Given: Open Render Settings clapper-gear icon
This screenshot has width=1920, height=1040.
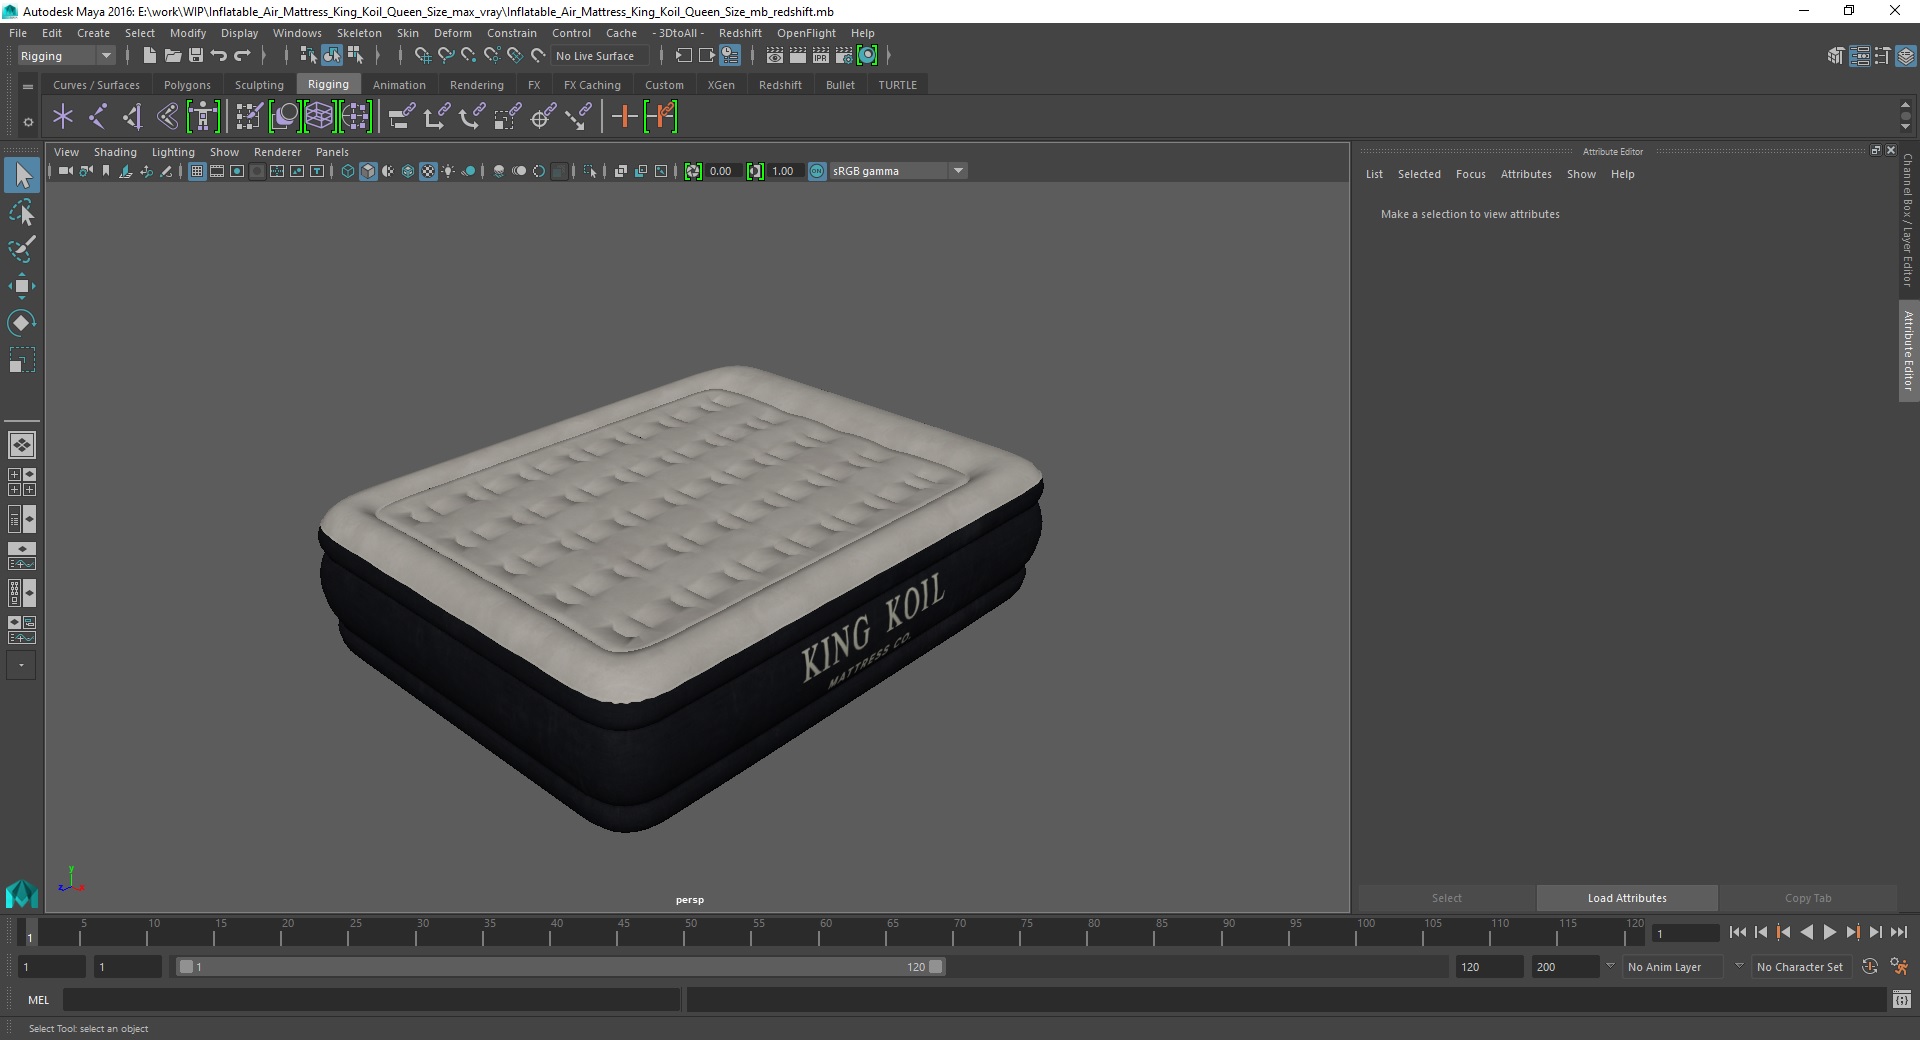Looking at the screenshot, I should click(844, 56).
